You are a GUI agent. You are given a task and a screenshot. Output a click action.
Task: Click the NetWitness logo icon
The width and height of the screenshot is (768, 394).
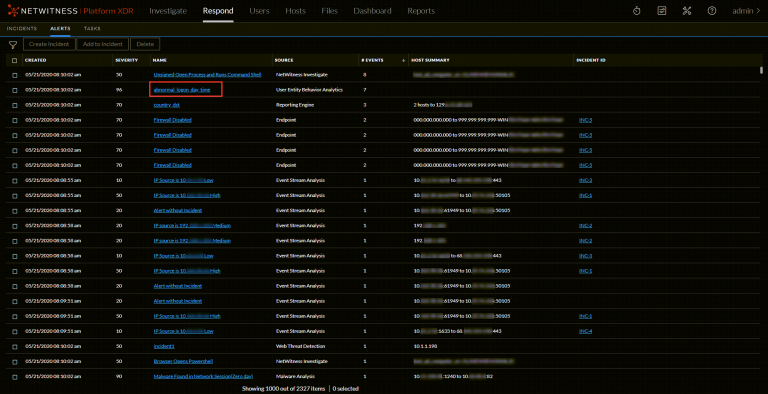pyautogui.click(x=13, y=11)
